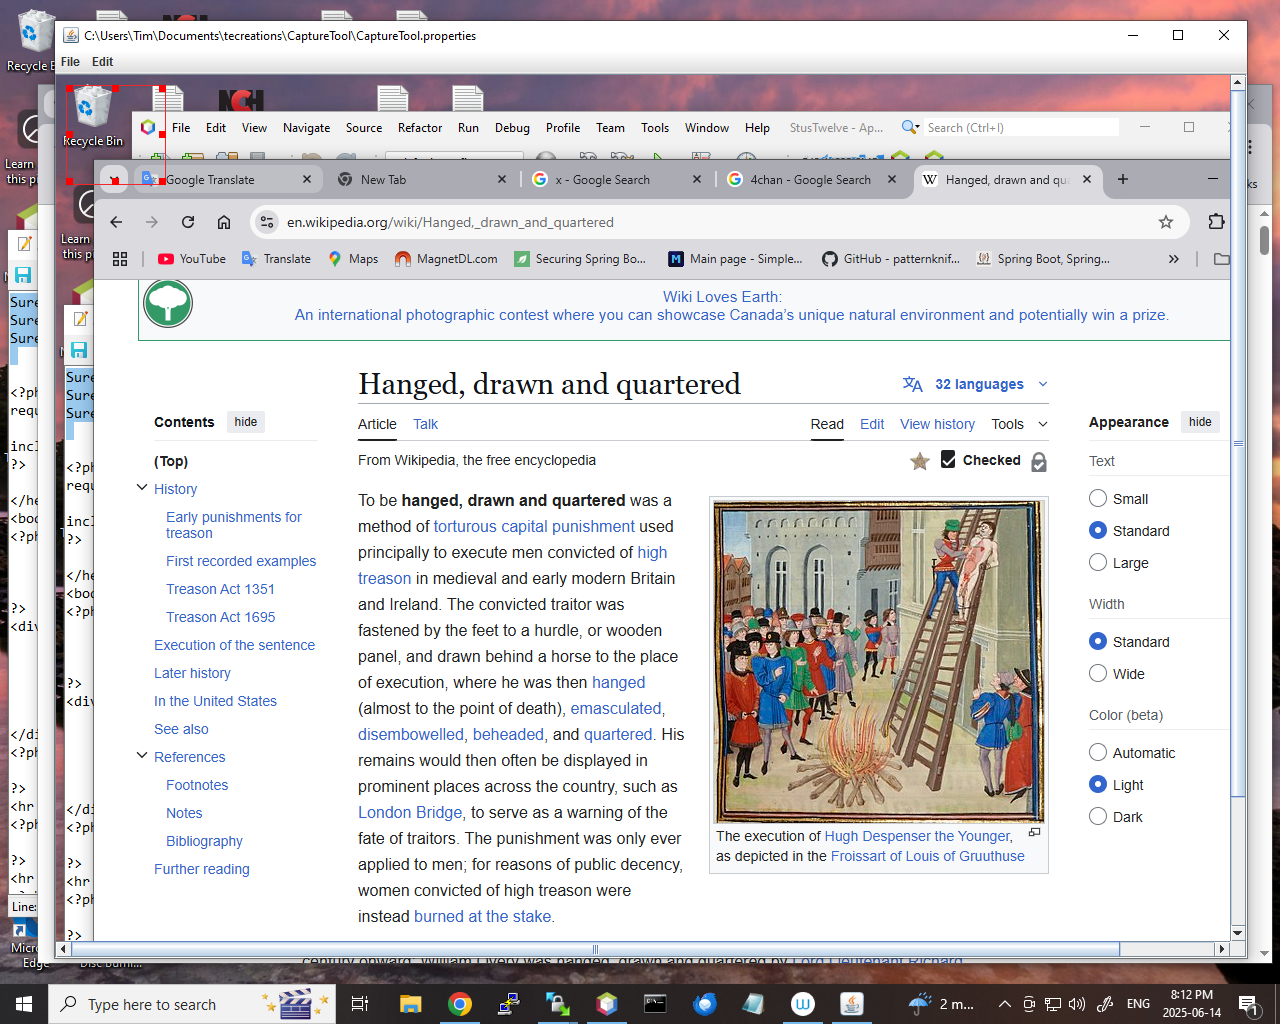Open the Hugh Despenser the Younger link
Image resolution: width=1280 pixels, height=1024 pixels.
click(918, 836)
